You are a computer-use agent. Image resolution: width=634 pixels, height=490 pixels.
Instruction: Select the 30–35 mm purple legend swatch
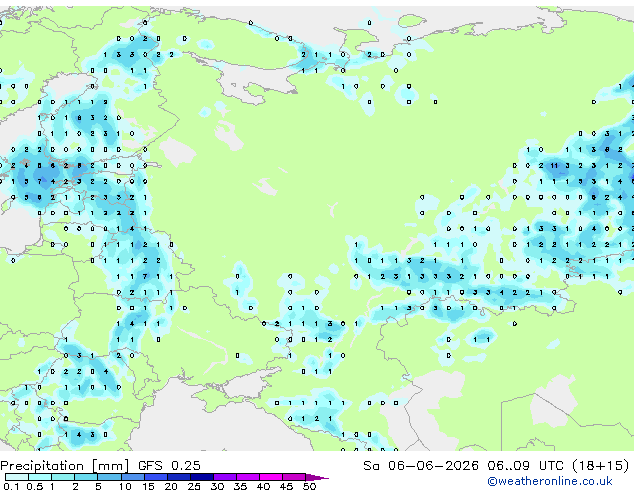point(225,477)
